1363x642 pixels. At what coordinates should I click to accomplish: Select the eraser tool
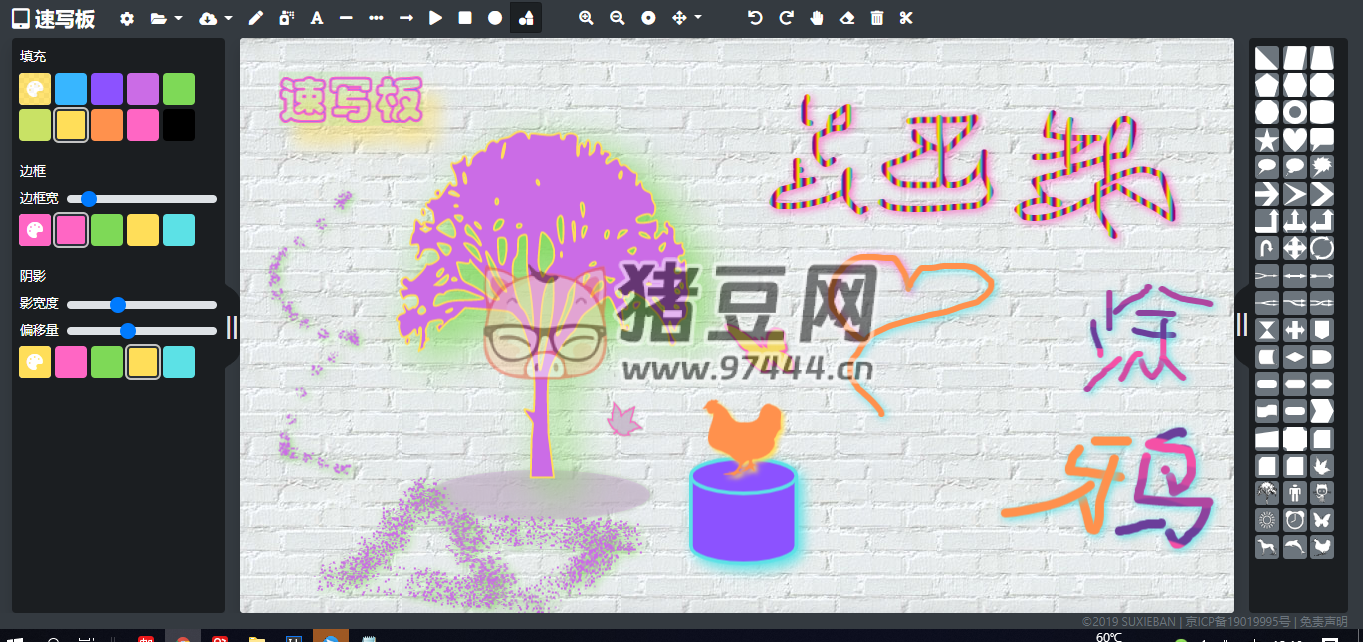[845, 18]
